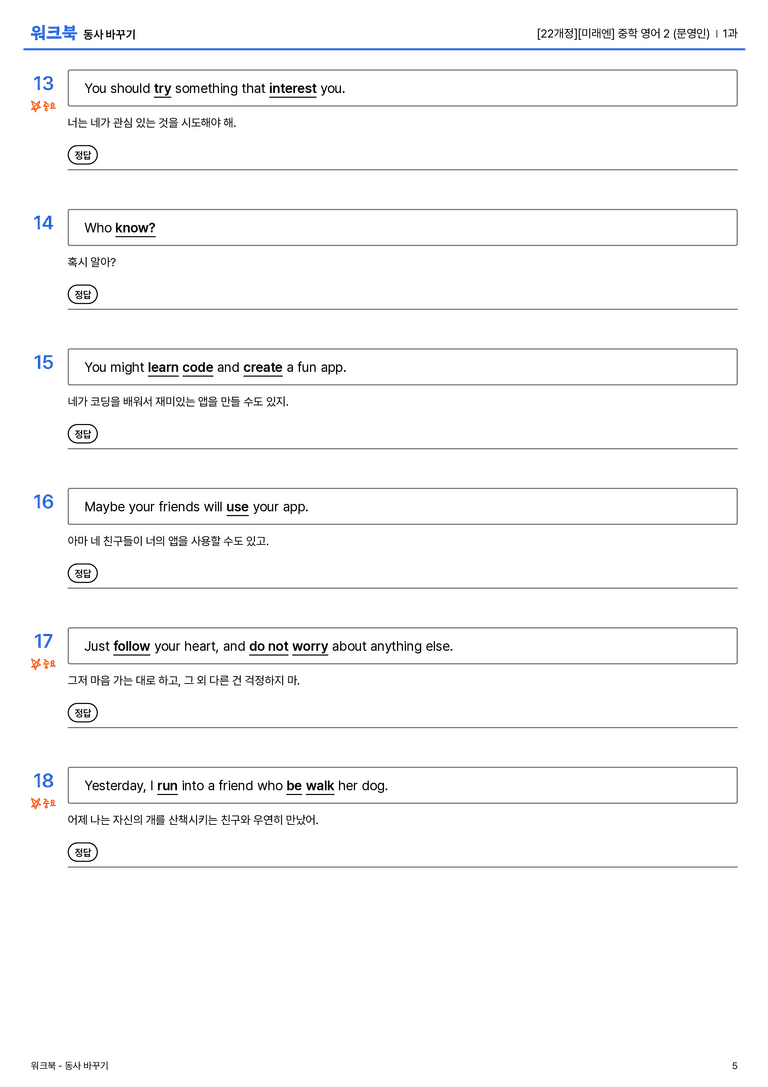Image resolution: width=768 pixels, height=1087 pixels.
Task: Click the 정답 badge under question 16
Action: point(82,573)
